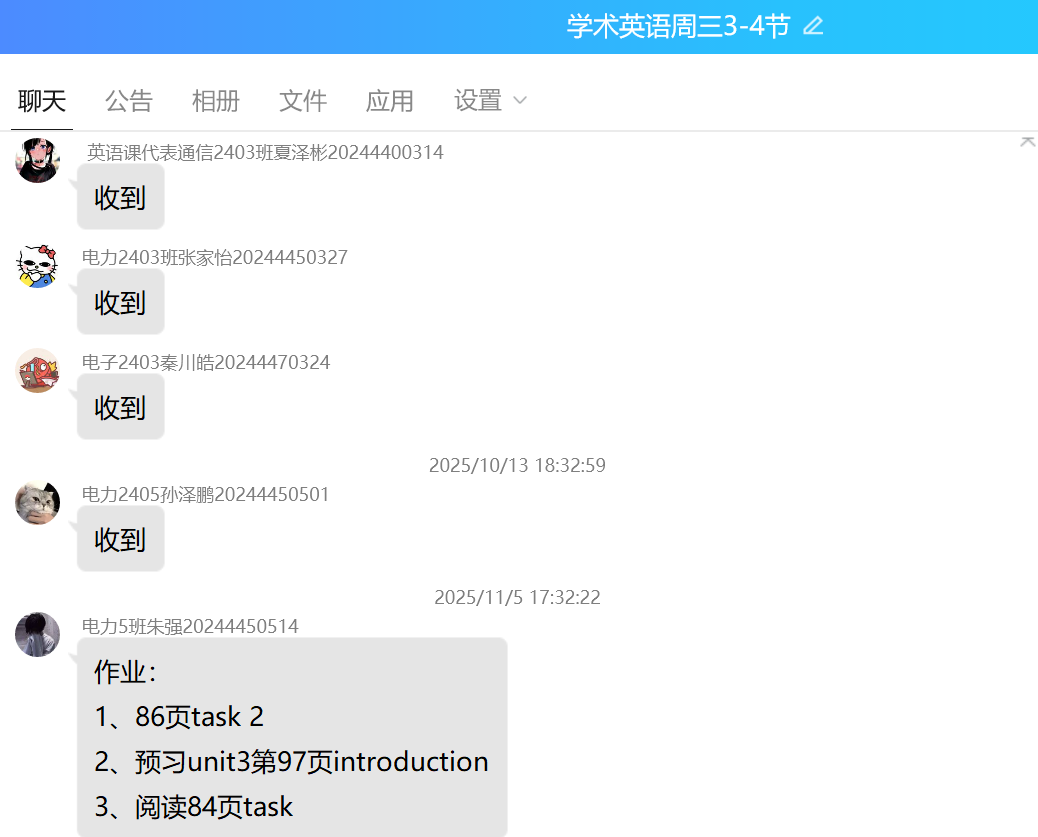
Task: Go to the 相册 tab
Action: click(216, 101)
